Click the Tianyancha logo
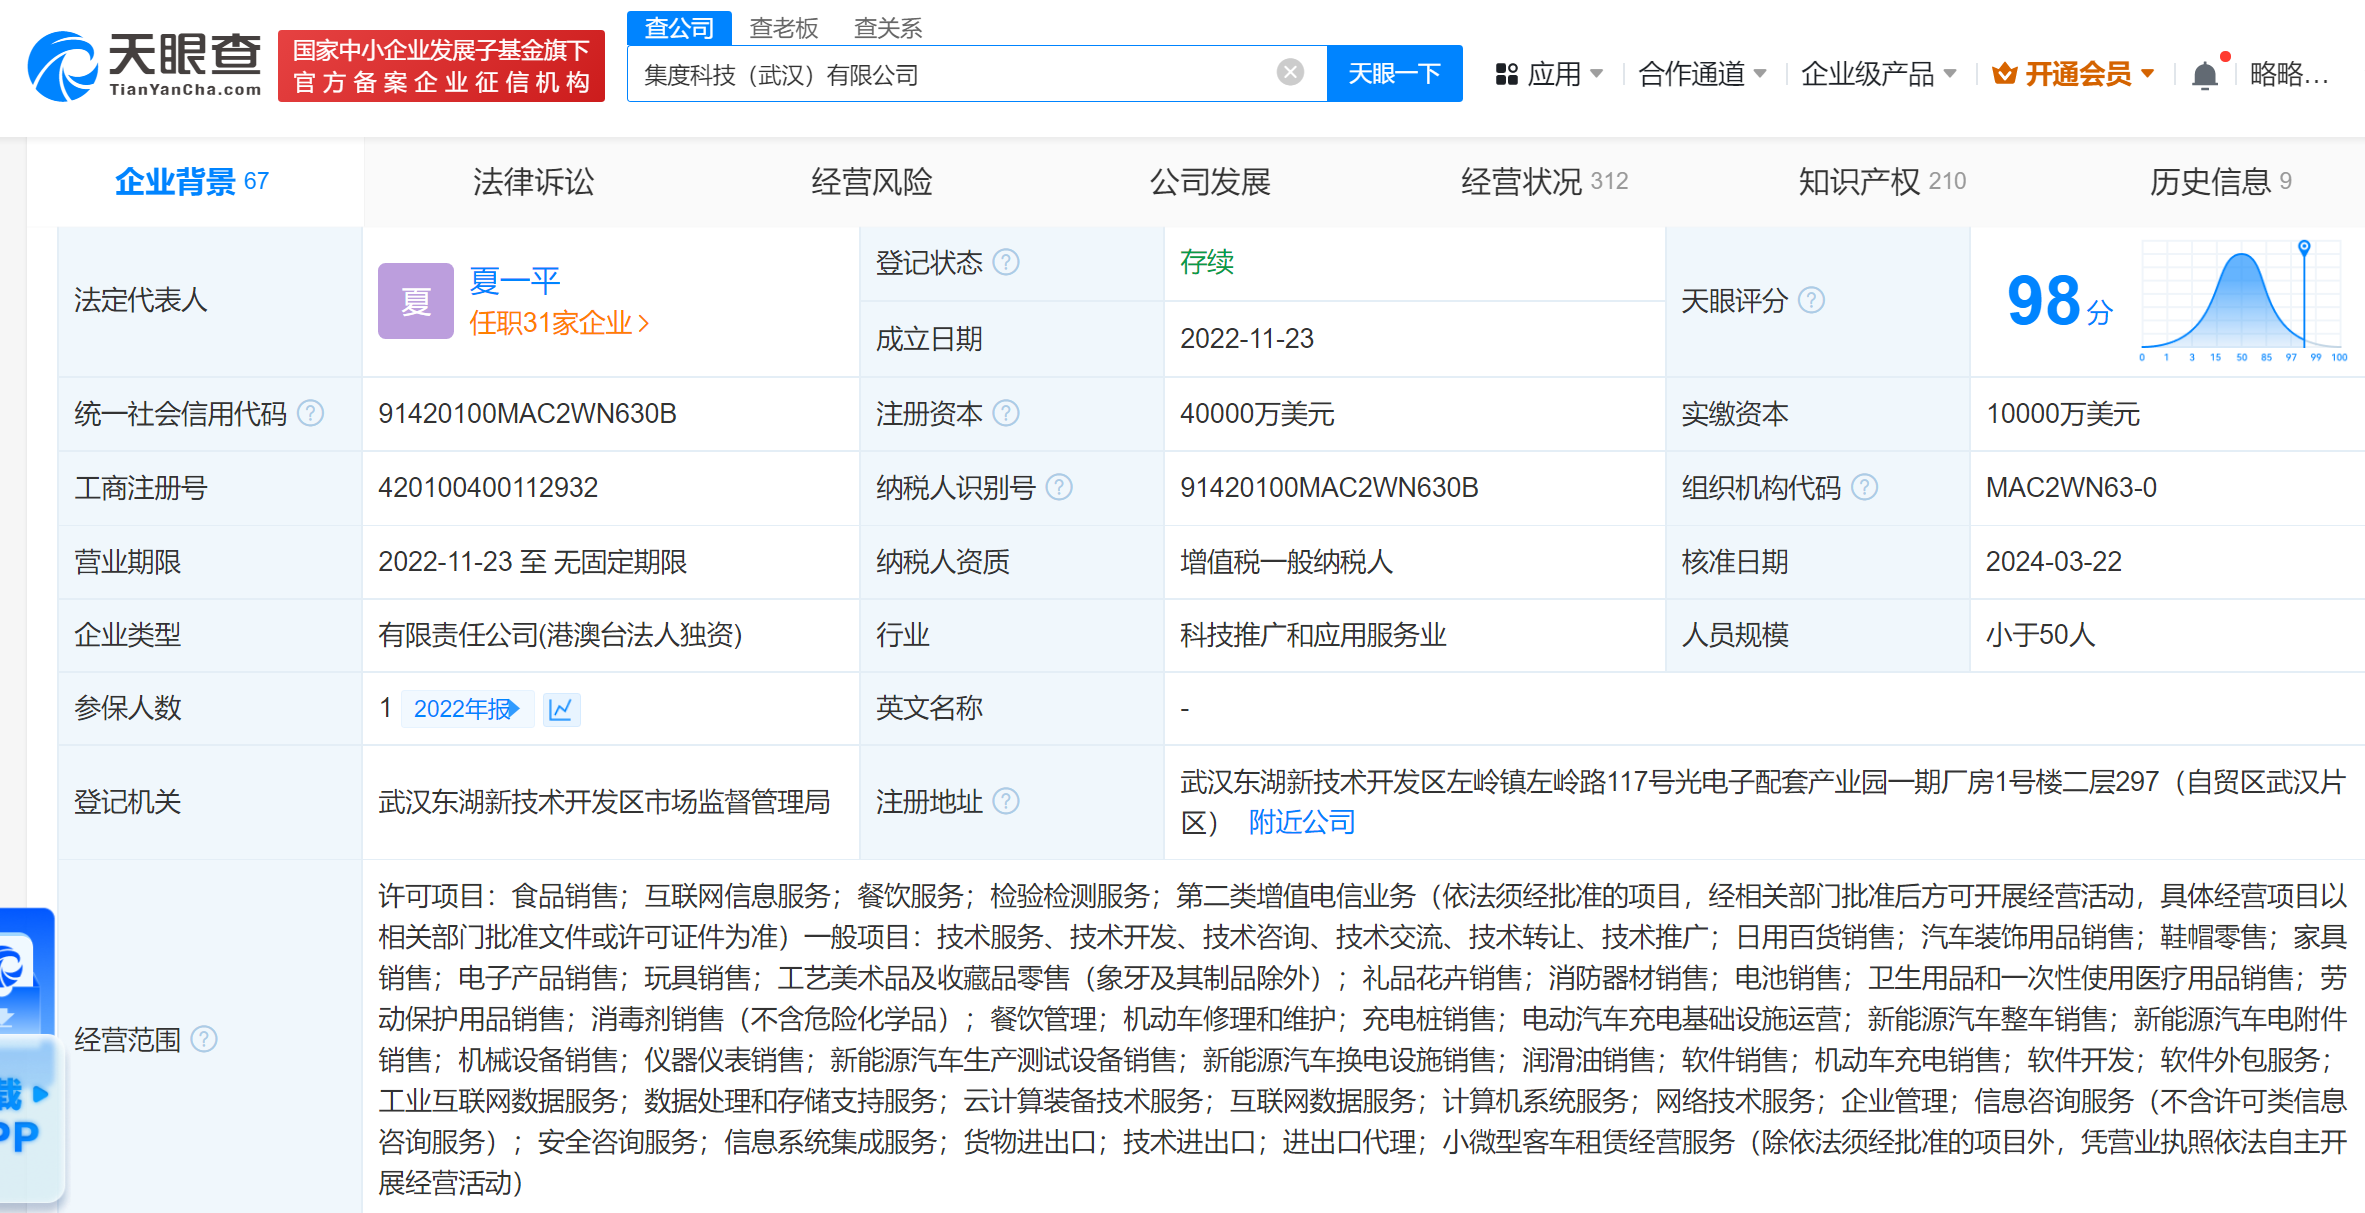2365x1213 pixels. point(145,66)
